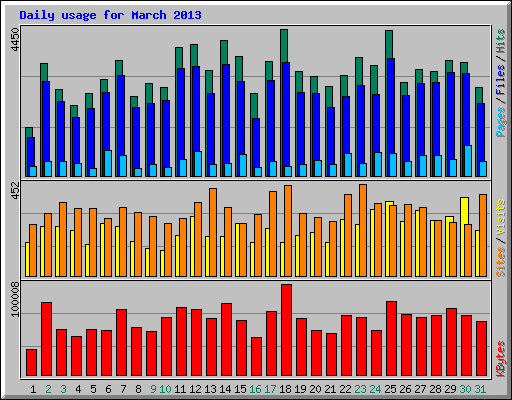
Task: Click day label '1' on the x-axis
Action: click(x=33, y=389)
